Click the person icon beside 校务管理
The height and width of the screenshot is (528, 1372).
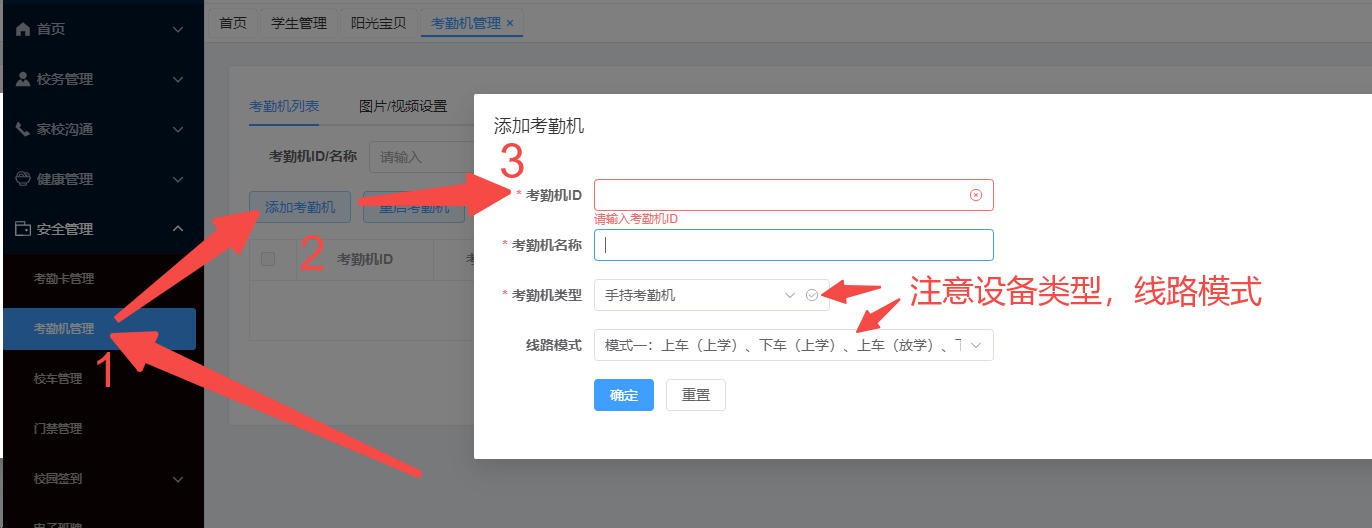pyautogui.click(x=23, y=79)
